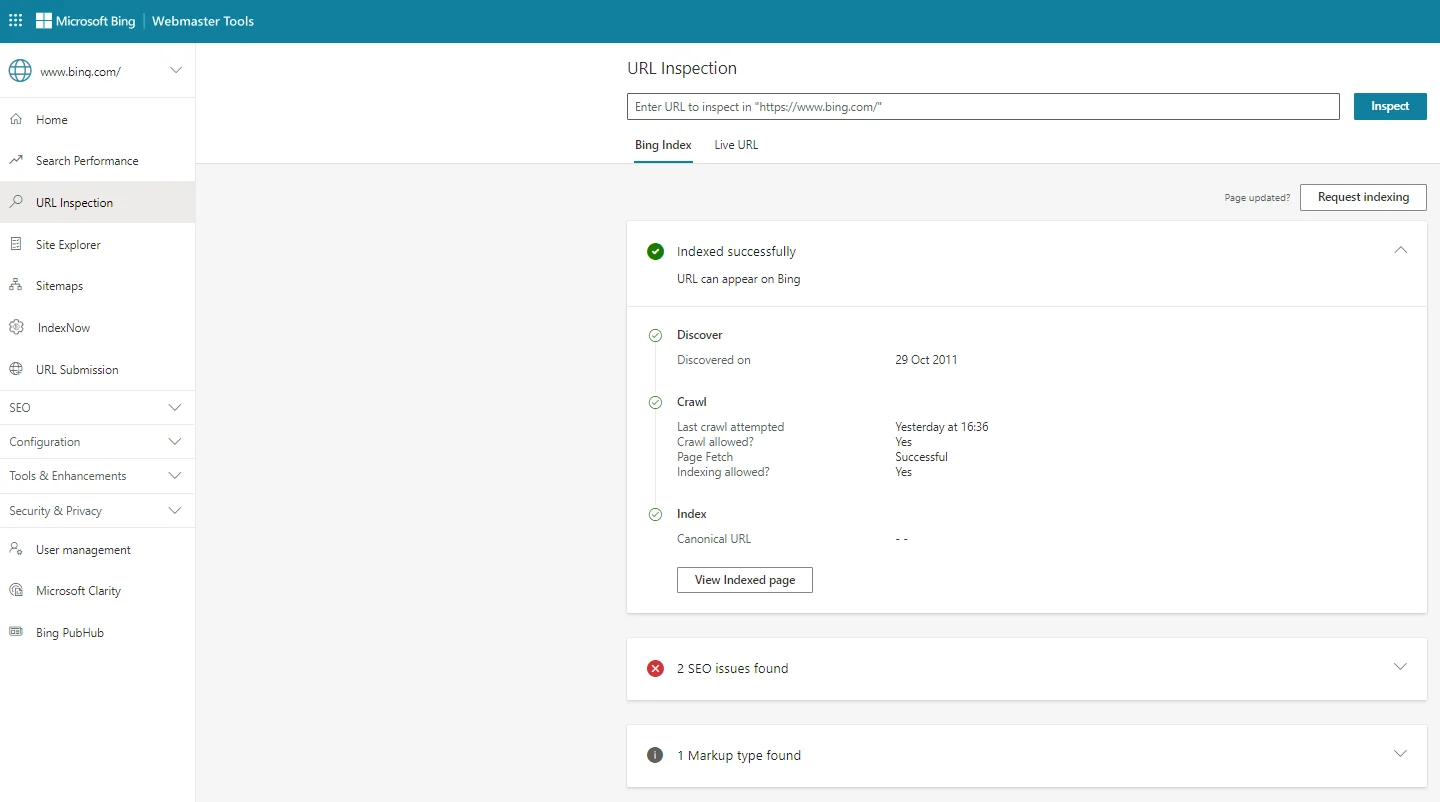Viewport: 1440px width, 802px height.
Task: Open User management
Action: click(83, 549)
